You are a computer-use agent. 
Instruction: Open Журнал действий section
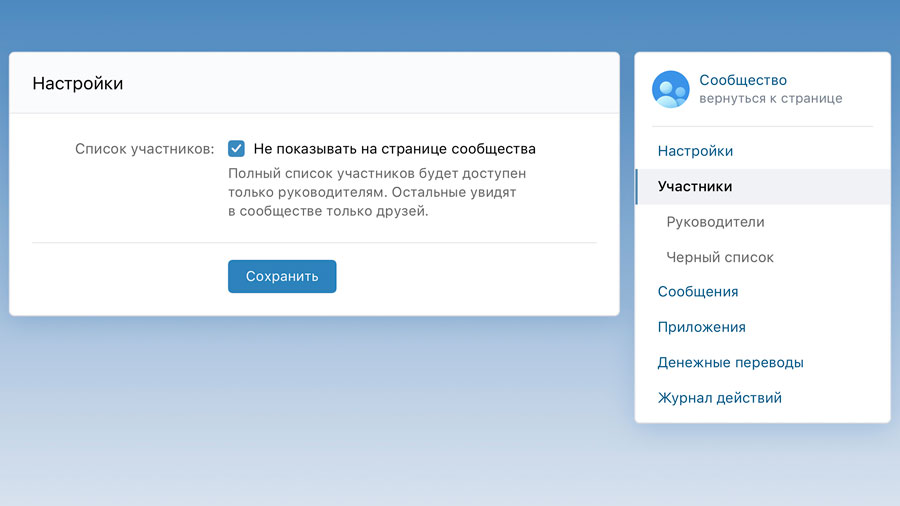pyautogui.click(x=720, y=398)
